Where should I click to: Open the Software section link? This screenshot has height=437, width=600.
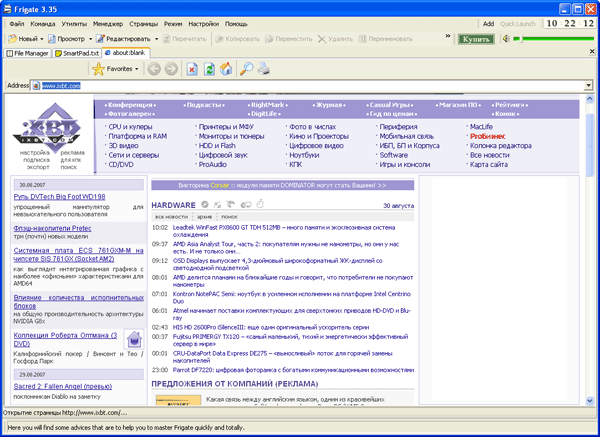tap(394, 155)
